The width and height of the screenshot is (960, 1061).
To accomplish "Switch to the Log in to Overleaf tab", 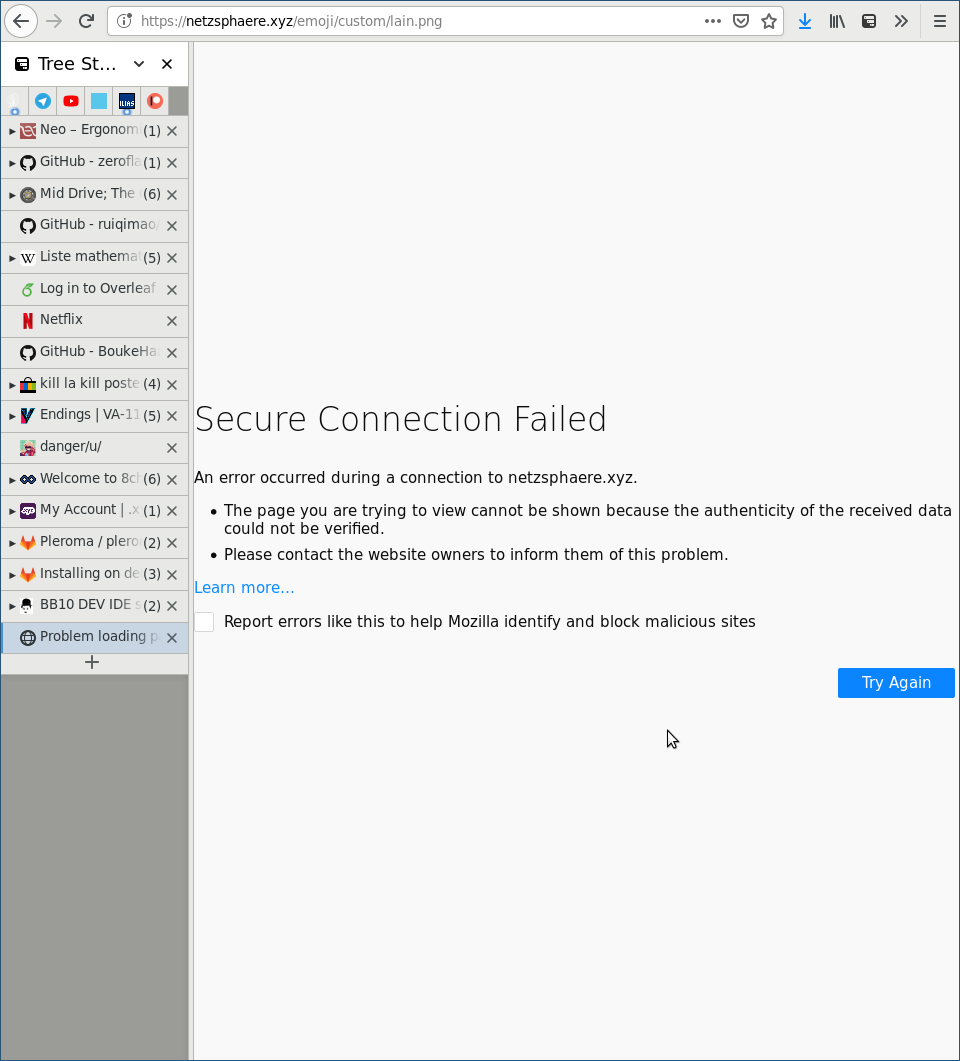I will coord(90,289).
